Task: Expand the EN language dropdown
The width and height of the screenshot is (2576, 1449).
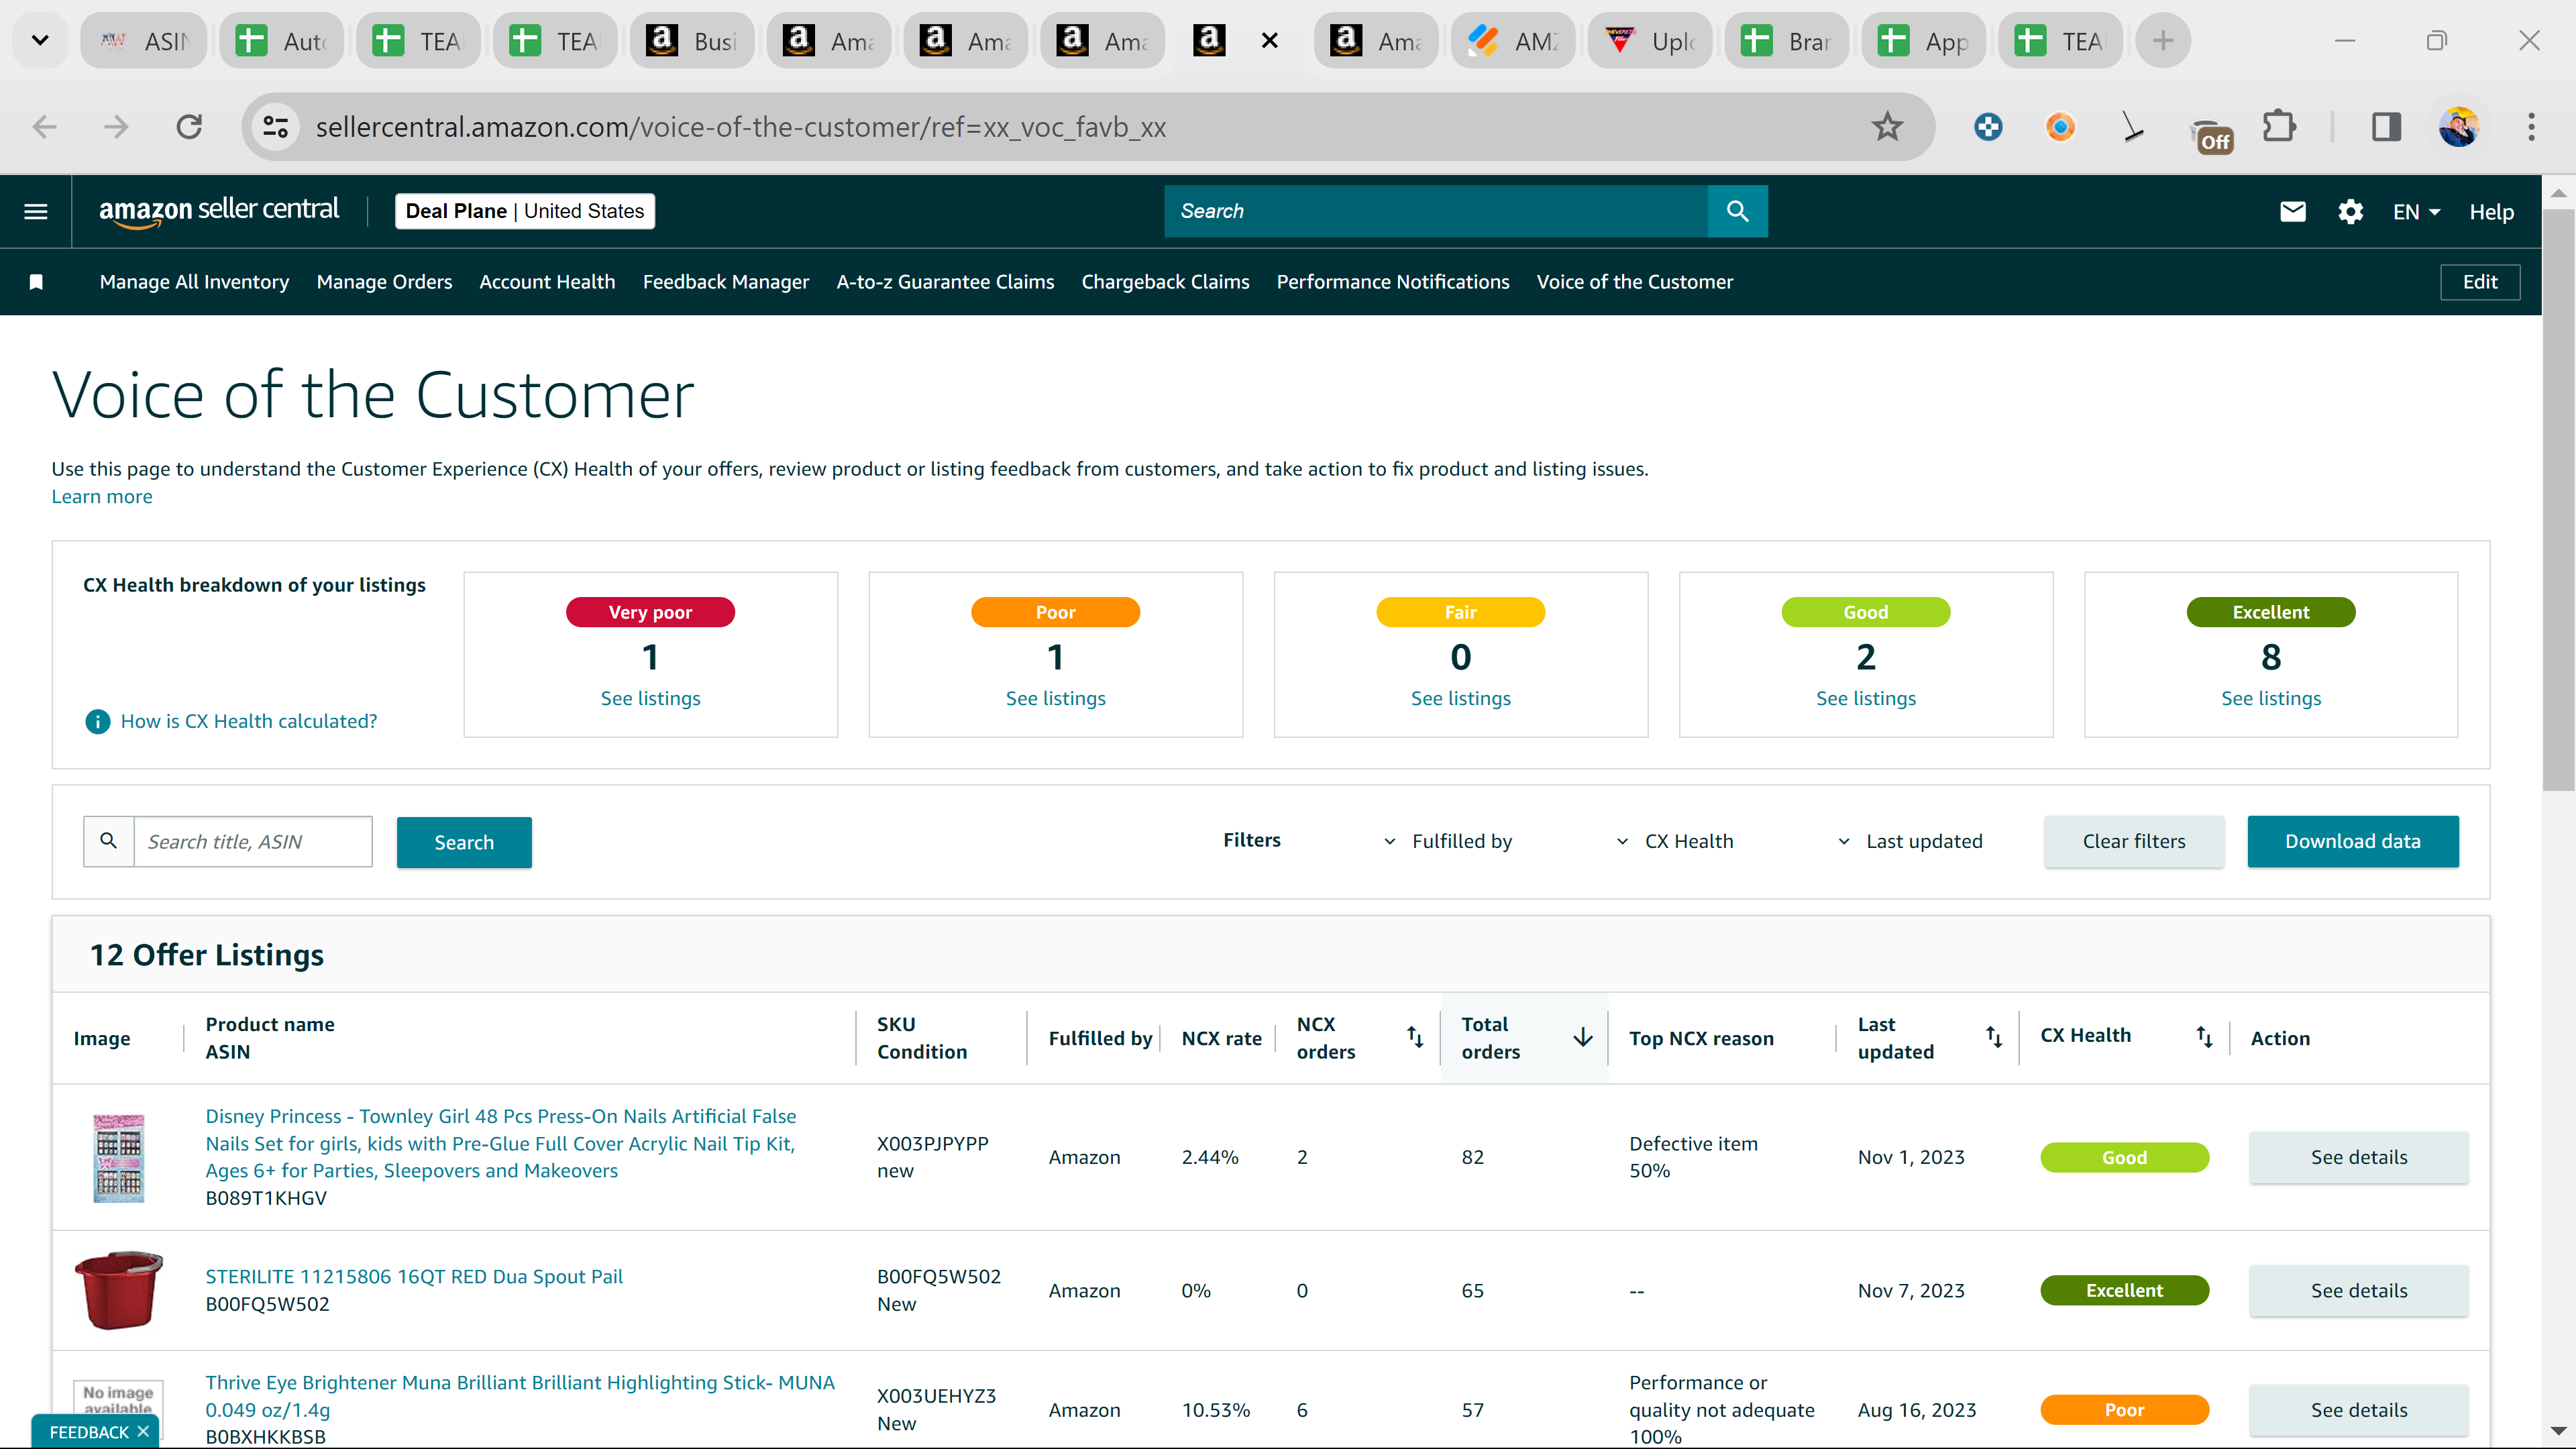Action: 2416,212
